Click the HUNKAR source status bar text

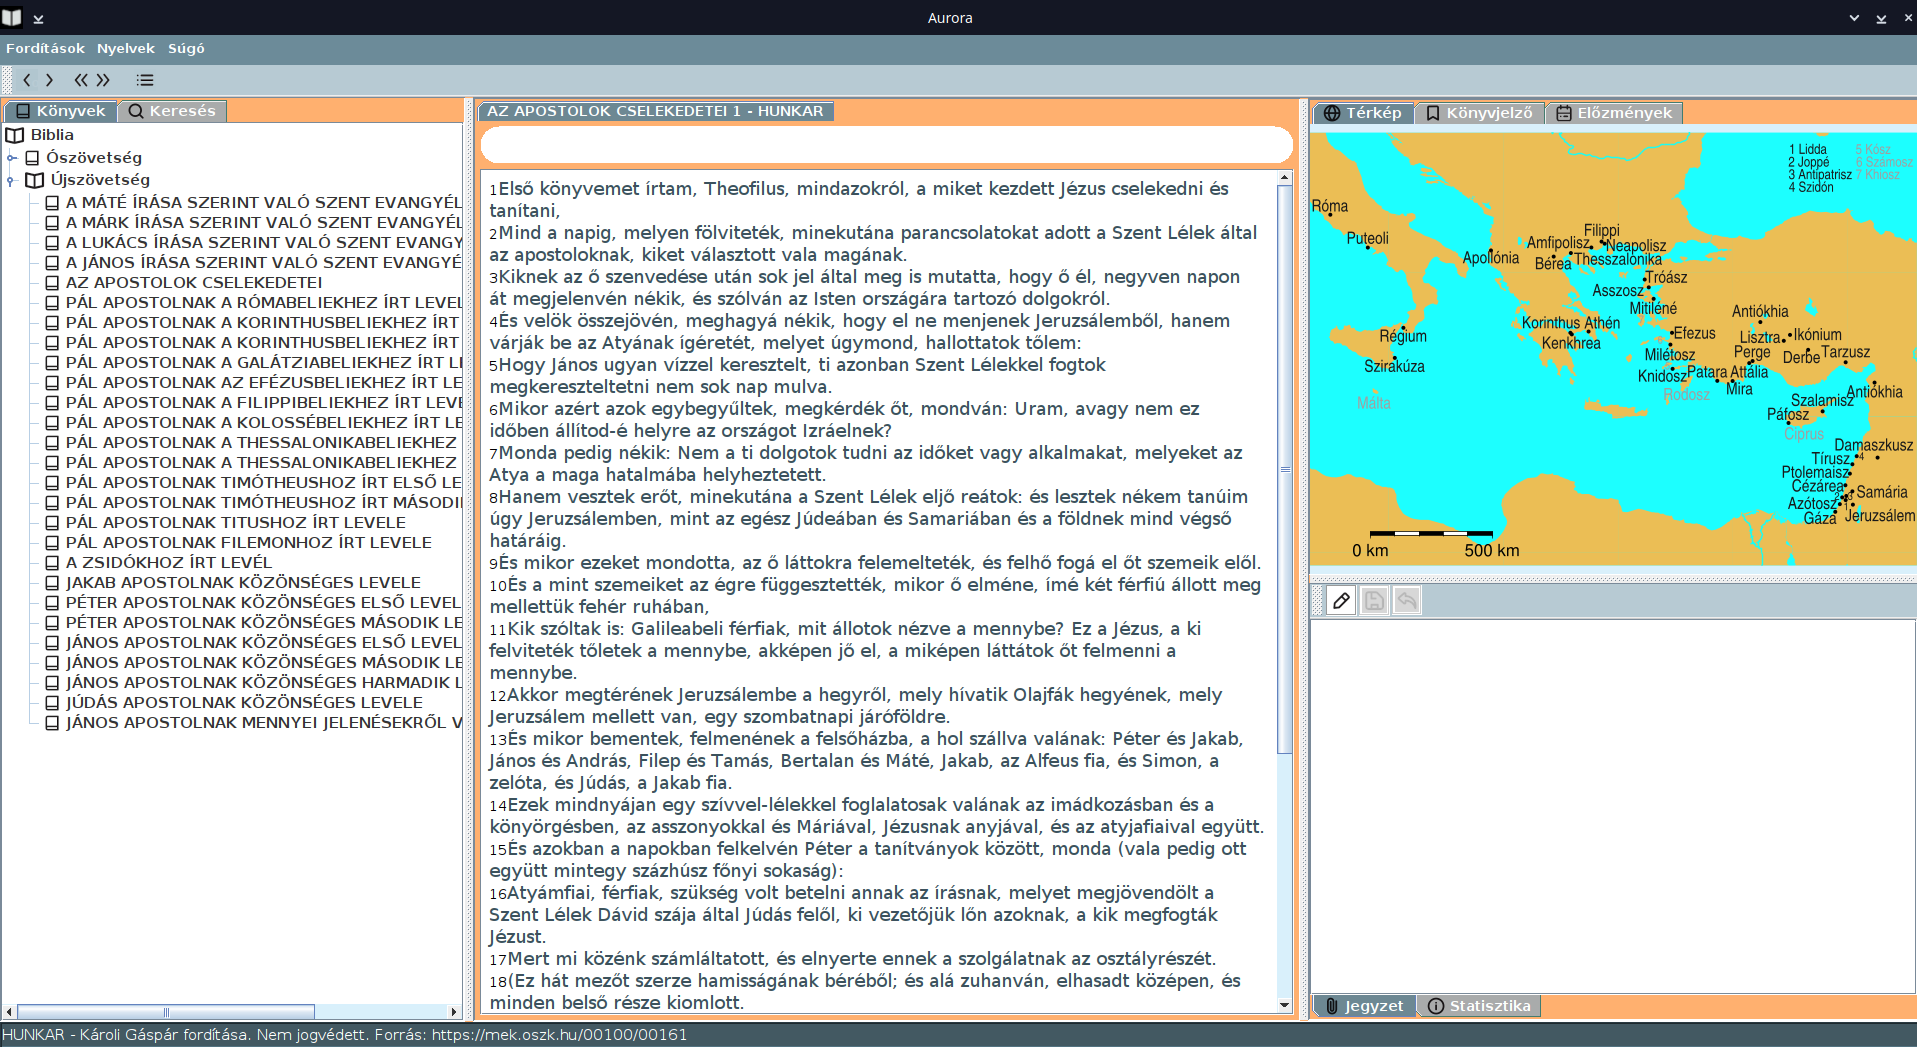pyautogui.click(x=345, y=1035)
